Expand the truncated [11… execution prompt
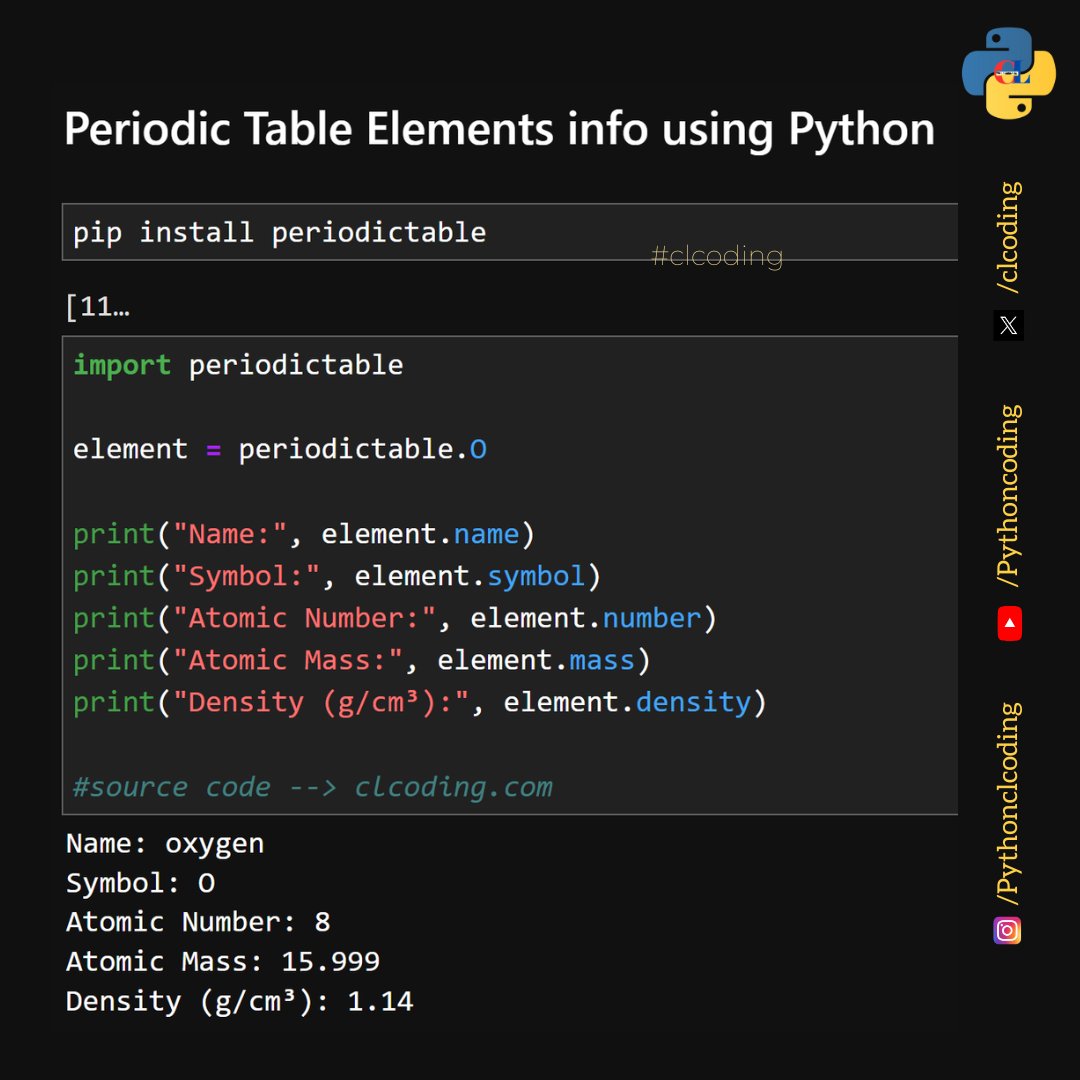 click(99, 306)
